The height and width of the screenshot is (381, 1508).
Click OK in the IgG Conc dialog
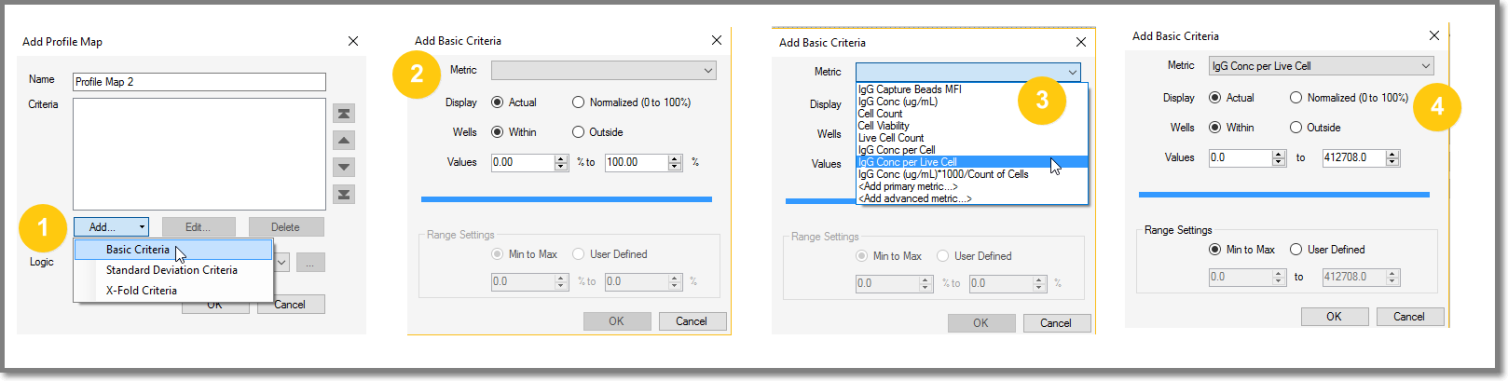[1334, 316]
